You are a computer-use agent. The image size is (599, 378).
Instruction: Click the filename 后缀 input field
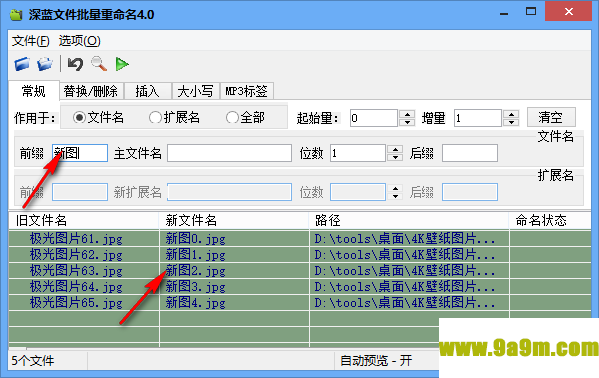[470, 153]
